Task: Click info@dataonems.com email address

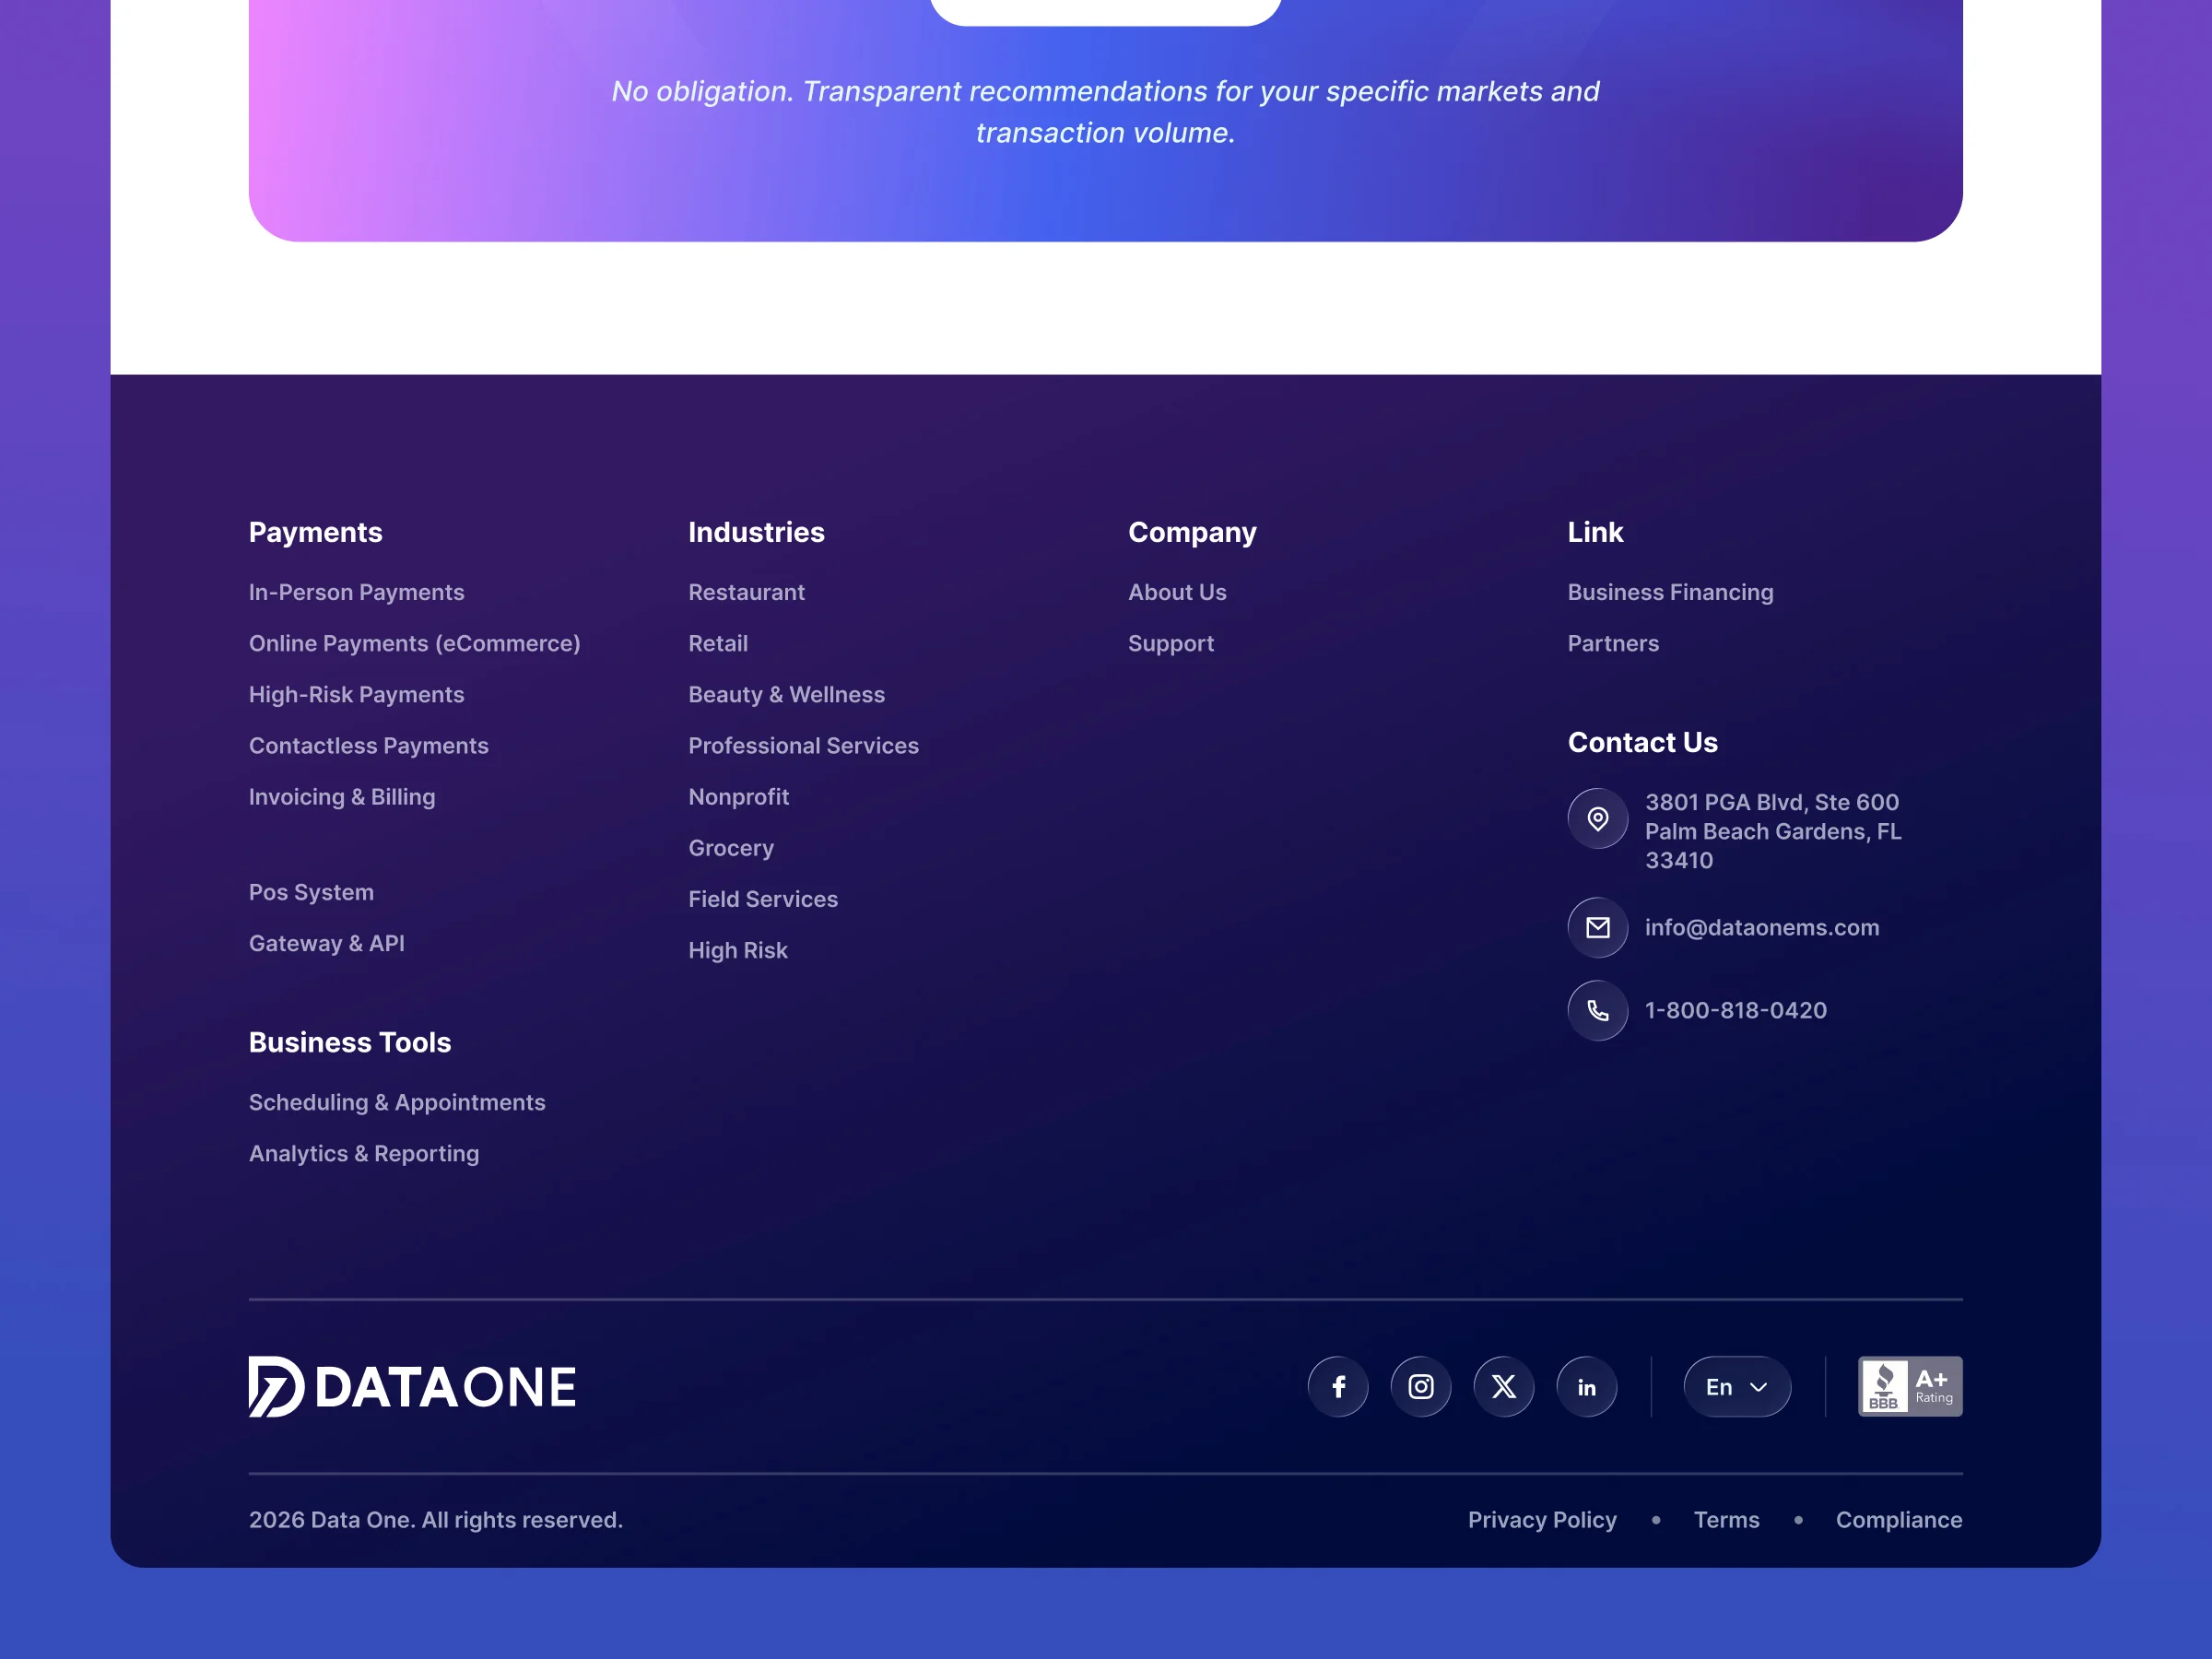Action: tap(1762, 927)
